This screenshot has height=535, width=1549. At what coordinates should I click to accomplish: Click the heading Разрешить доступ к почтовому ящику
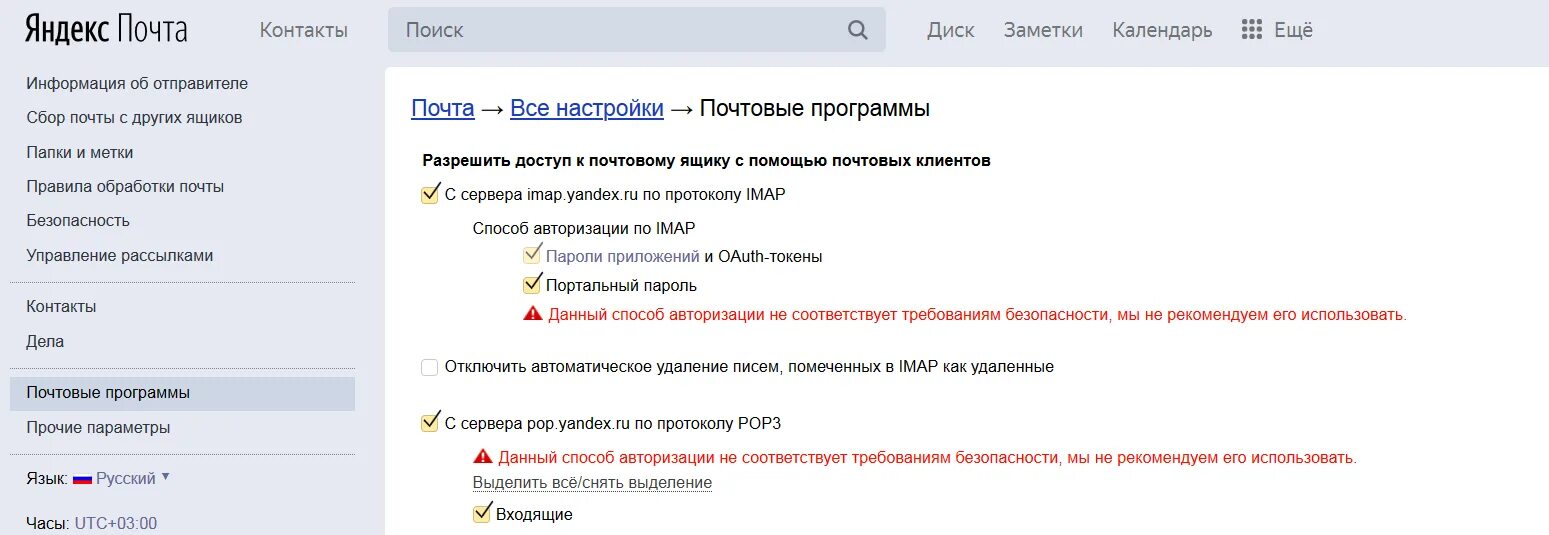(x=707, y=160)
